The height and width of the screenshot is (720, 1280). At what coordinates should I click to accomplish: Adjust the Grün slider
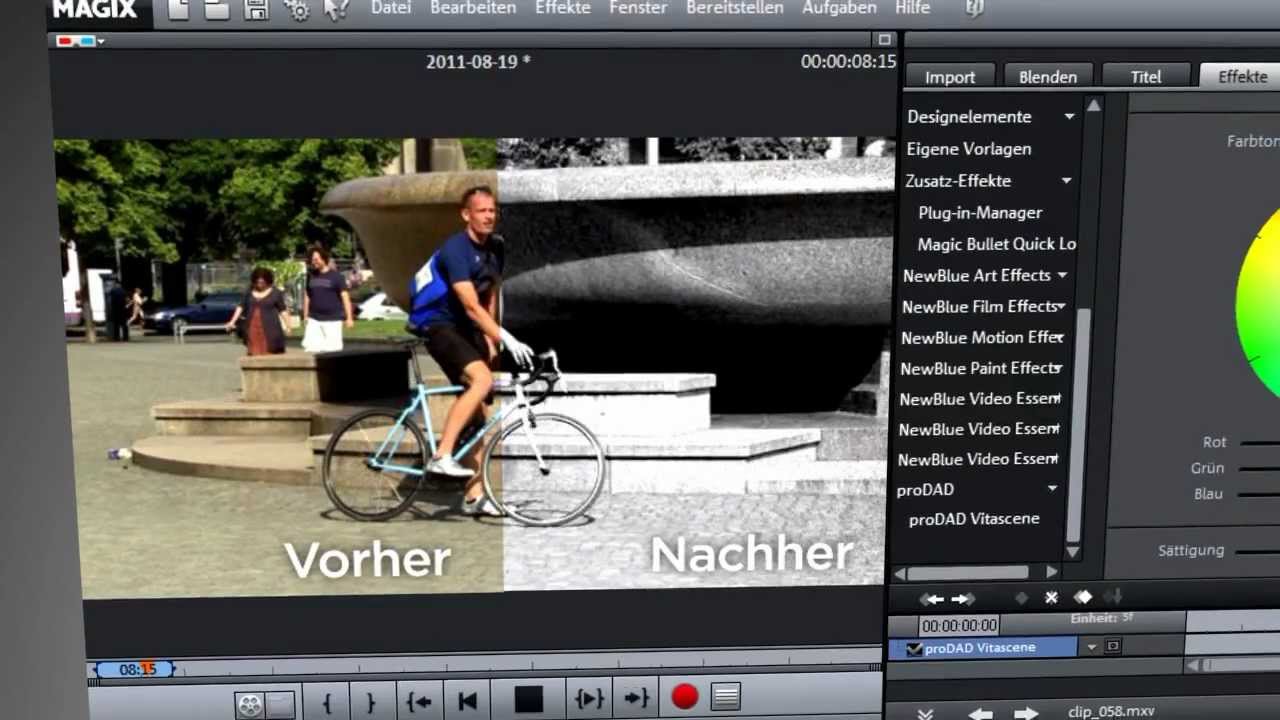tap(1259, 468)
